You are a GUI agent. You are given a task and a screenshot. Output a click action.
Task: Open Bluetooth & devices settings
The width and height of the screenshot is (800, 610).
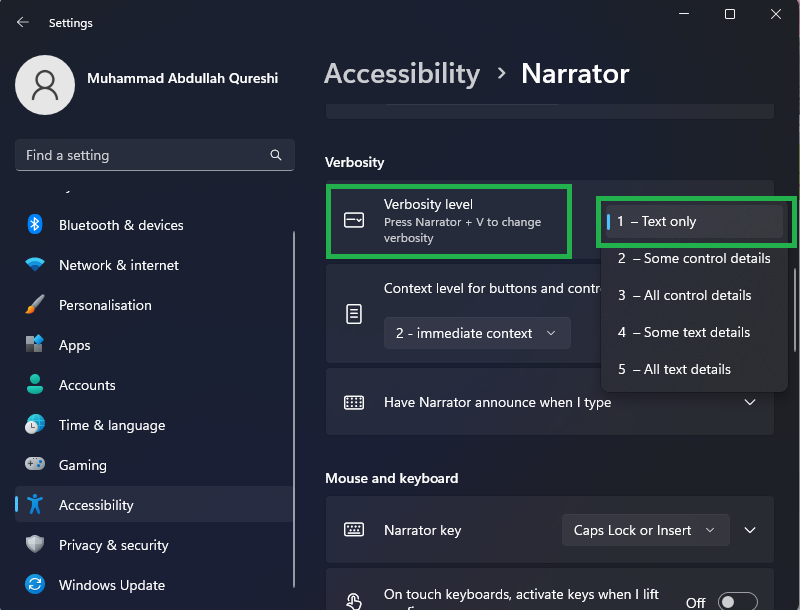[120, 225]
